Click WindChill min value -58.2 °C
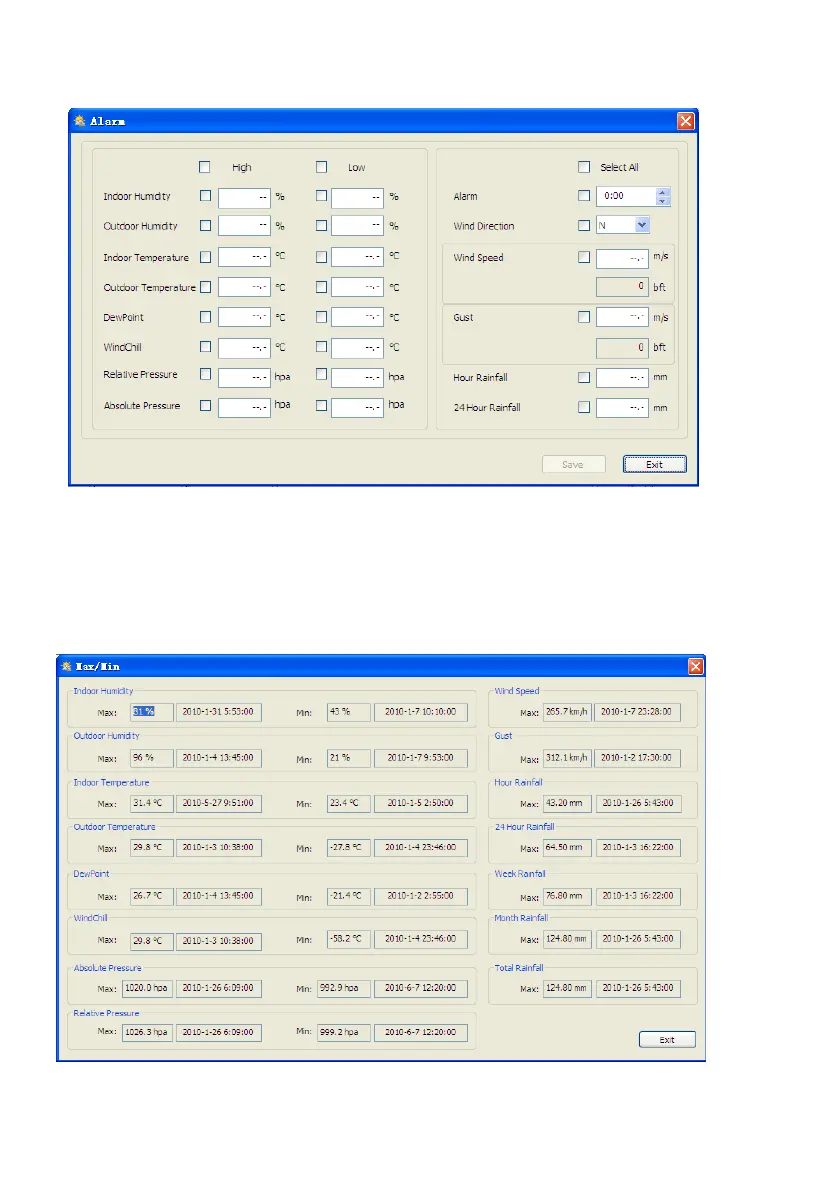This screenshot has width=822, height=1191. coord(349,939)
